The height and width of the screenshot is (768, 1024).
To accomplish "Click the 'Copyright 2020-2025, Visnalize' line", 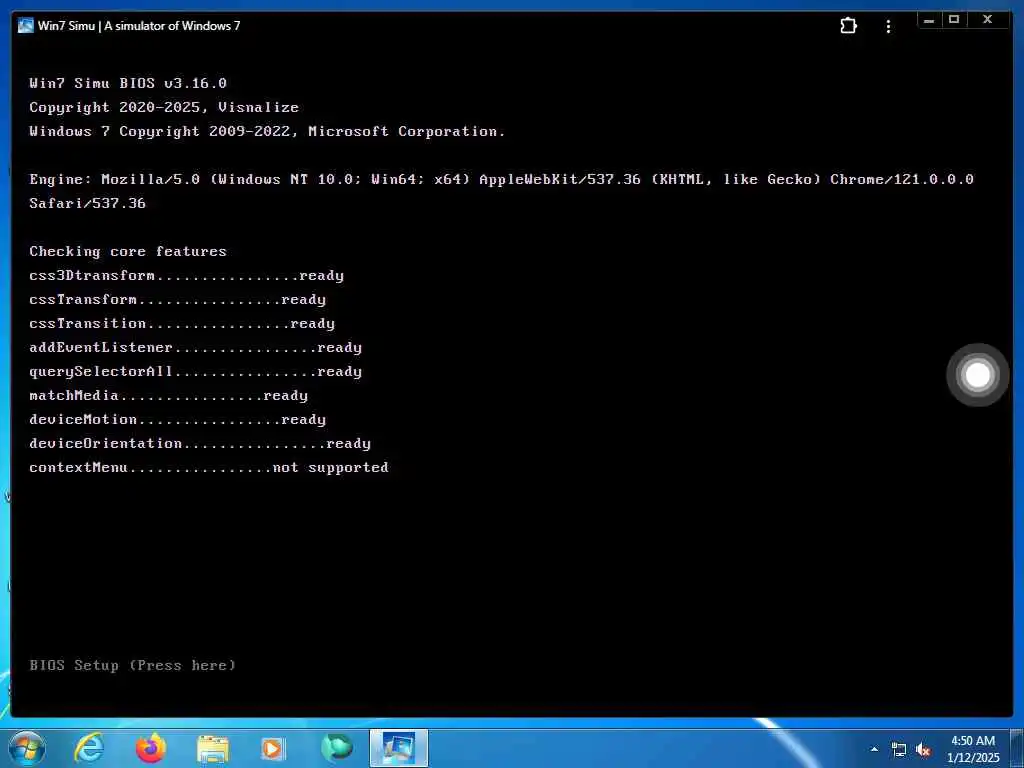I will tap(164, 107).
